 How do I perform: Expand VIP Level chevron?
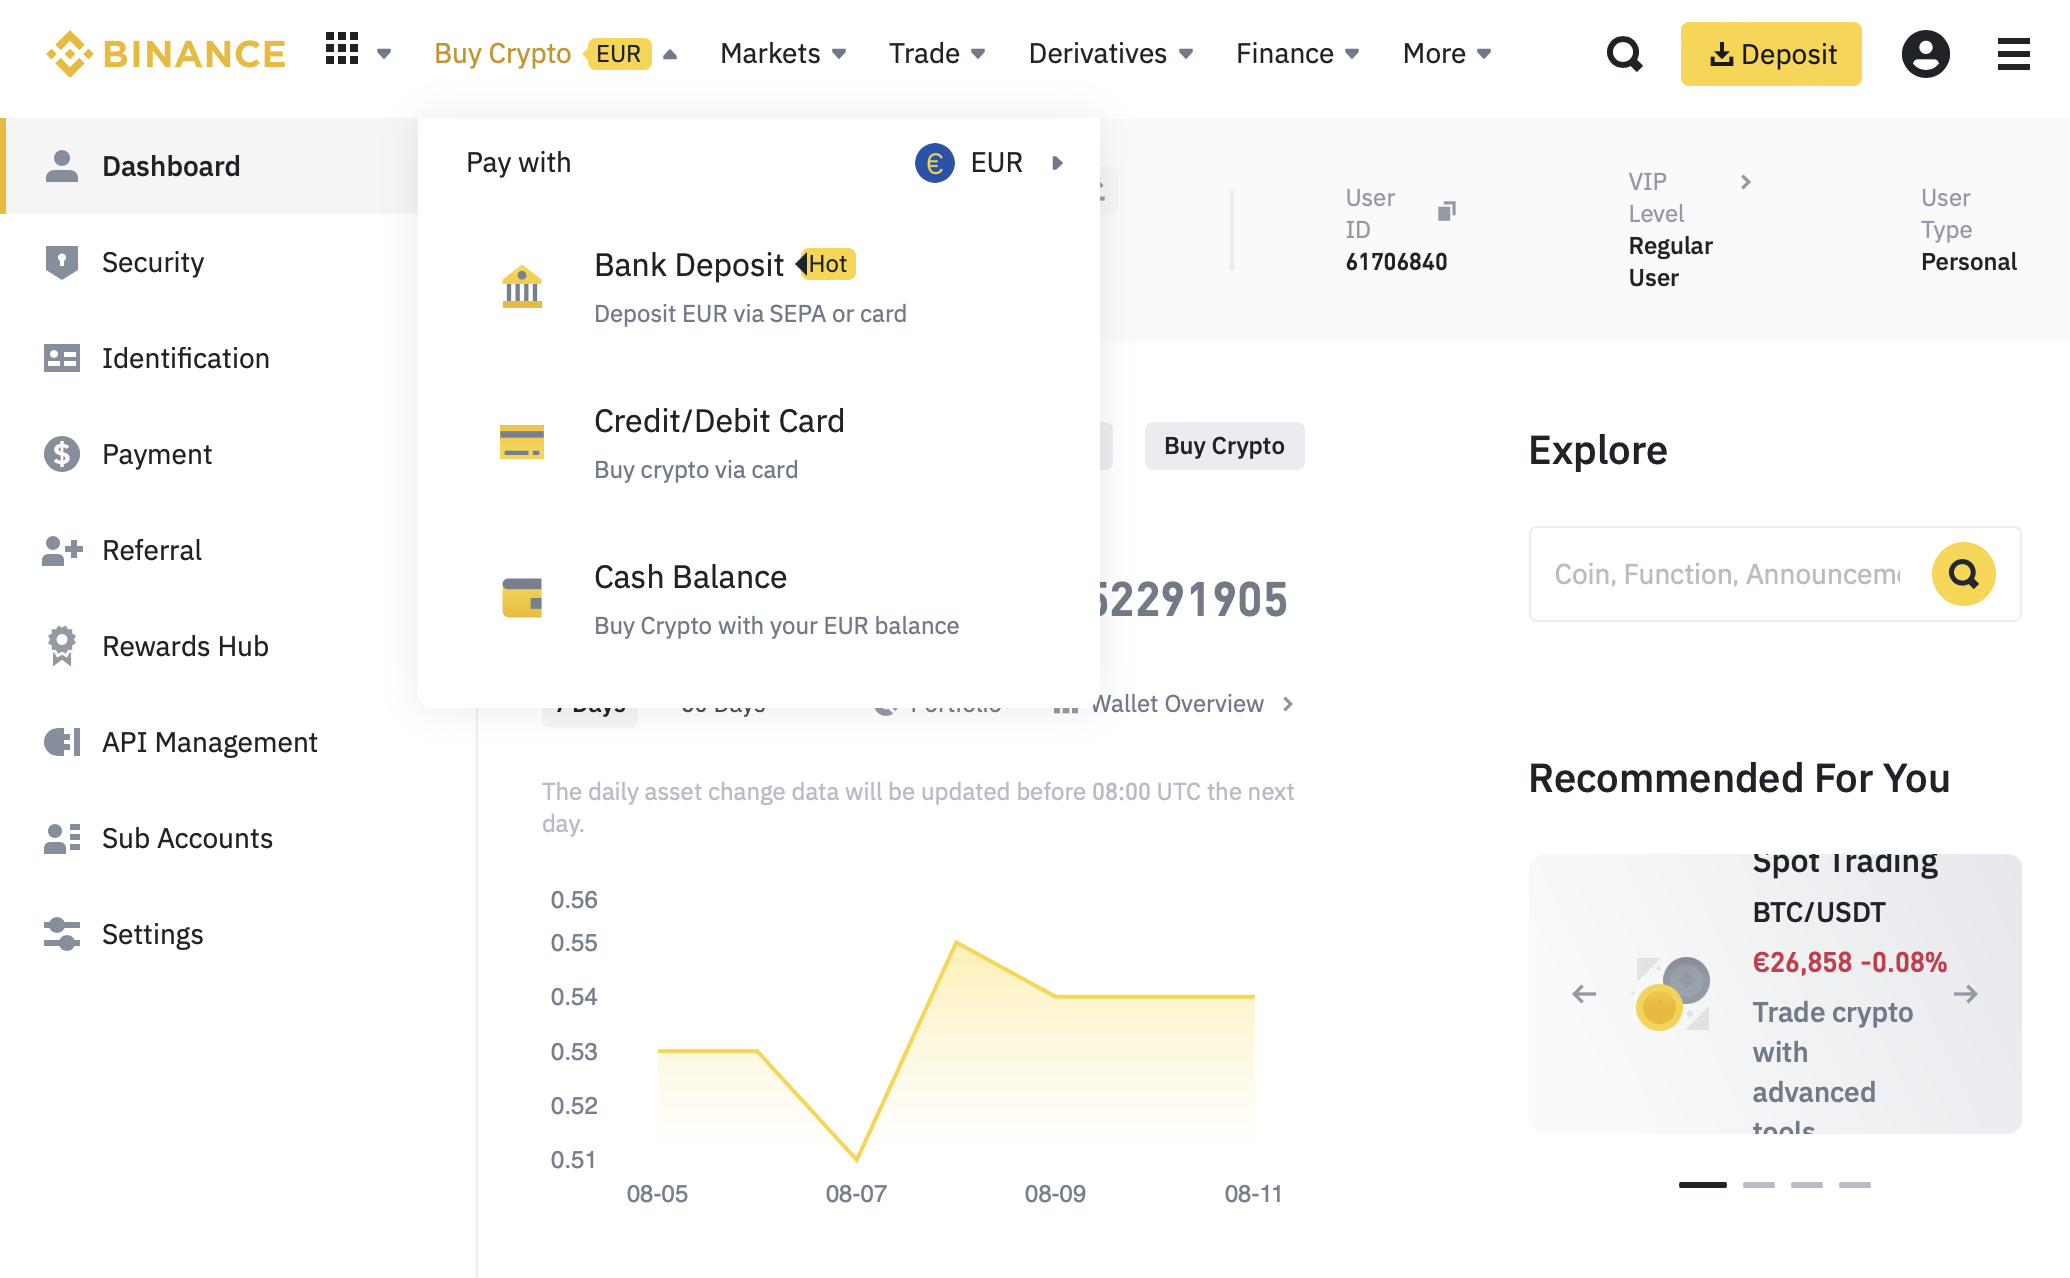click(x=1745, y=182)
